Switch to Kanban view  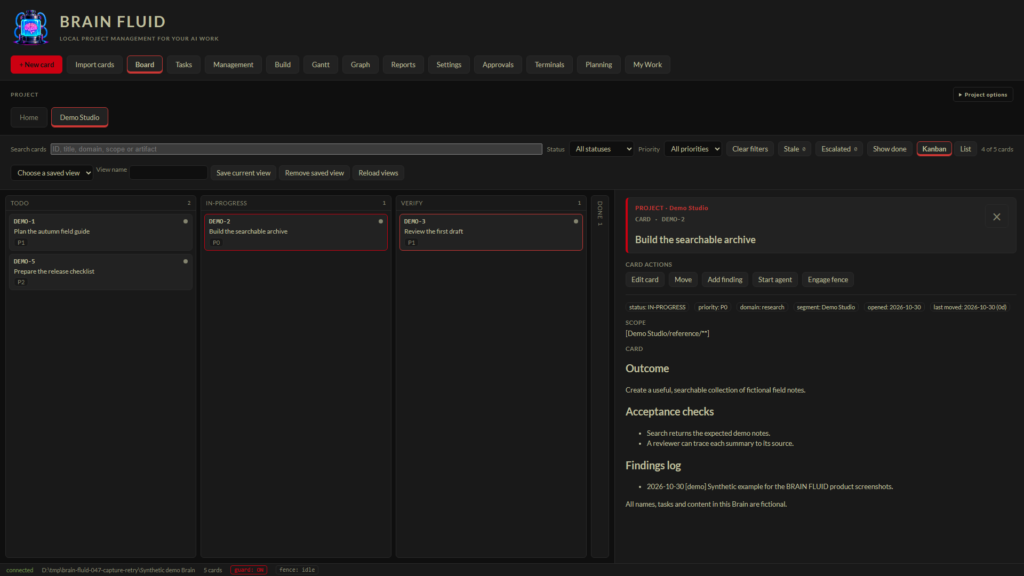[934, 149]
